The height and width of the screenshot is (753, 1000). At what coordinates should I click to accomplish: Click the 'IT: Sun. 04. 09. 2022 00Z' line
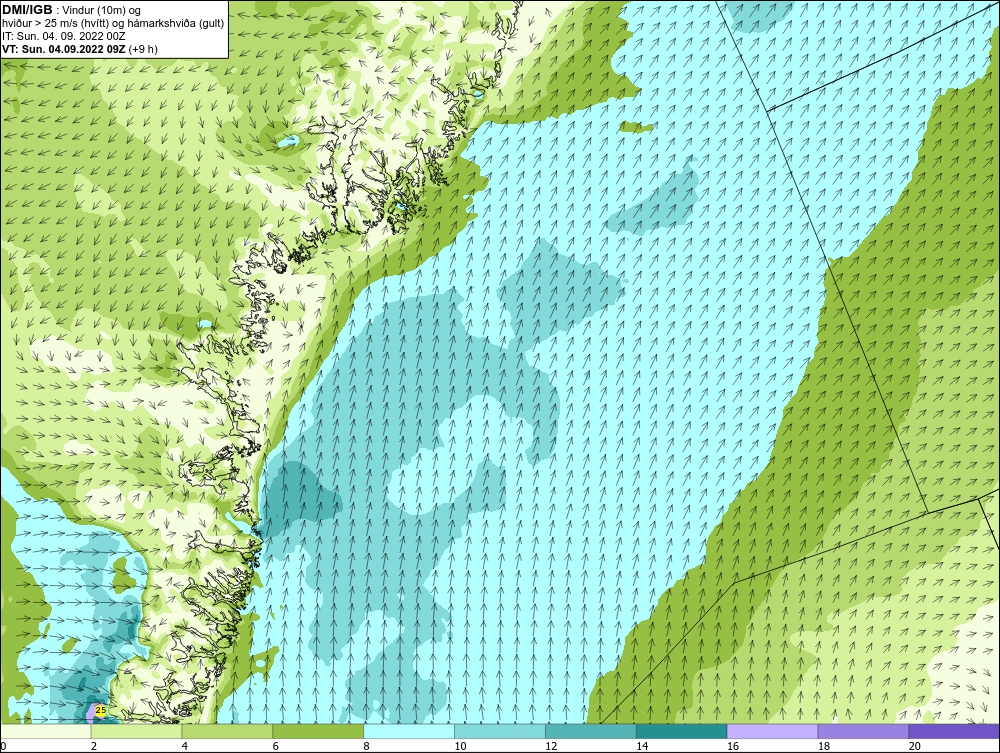click(64, 36)
